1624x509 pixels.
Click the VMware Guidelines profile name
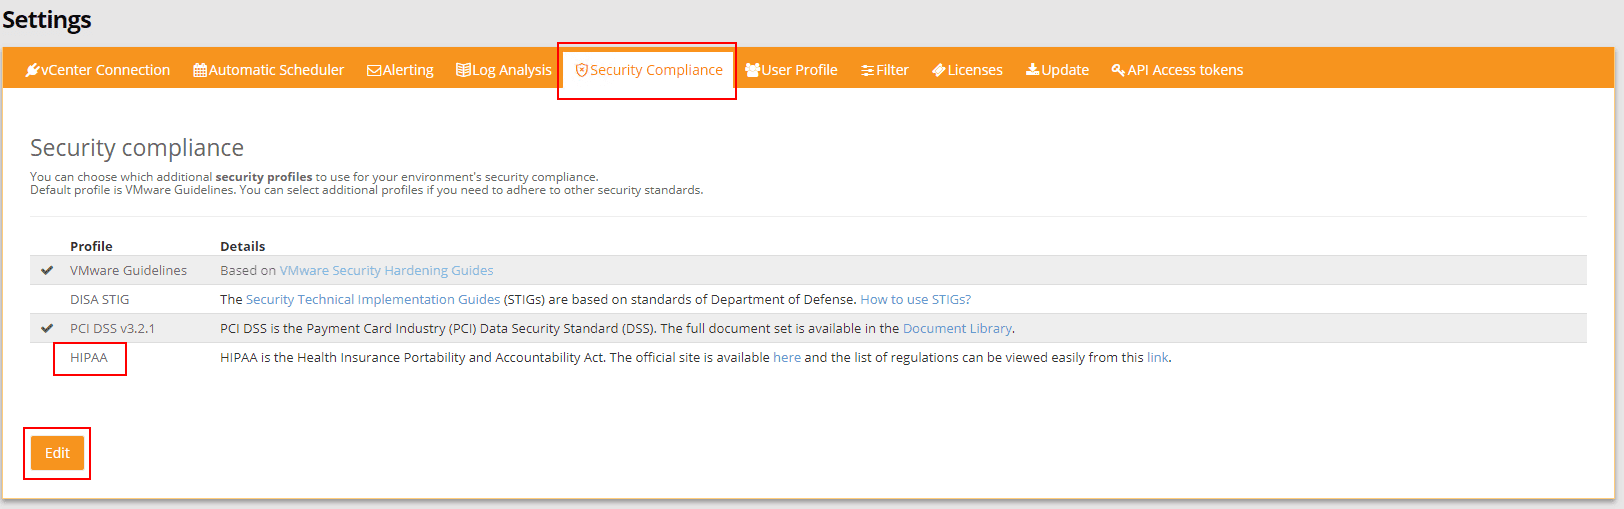tap(128, 271)
